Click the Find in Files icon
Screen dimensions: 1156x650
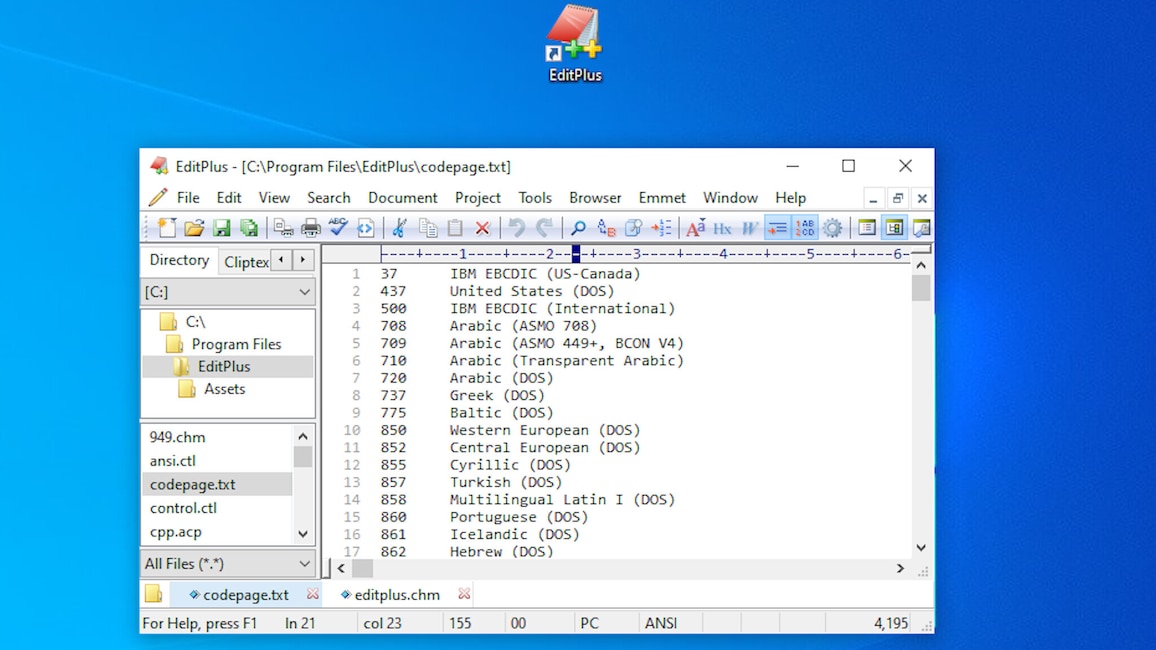tap(633, 228)
